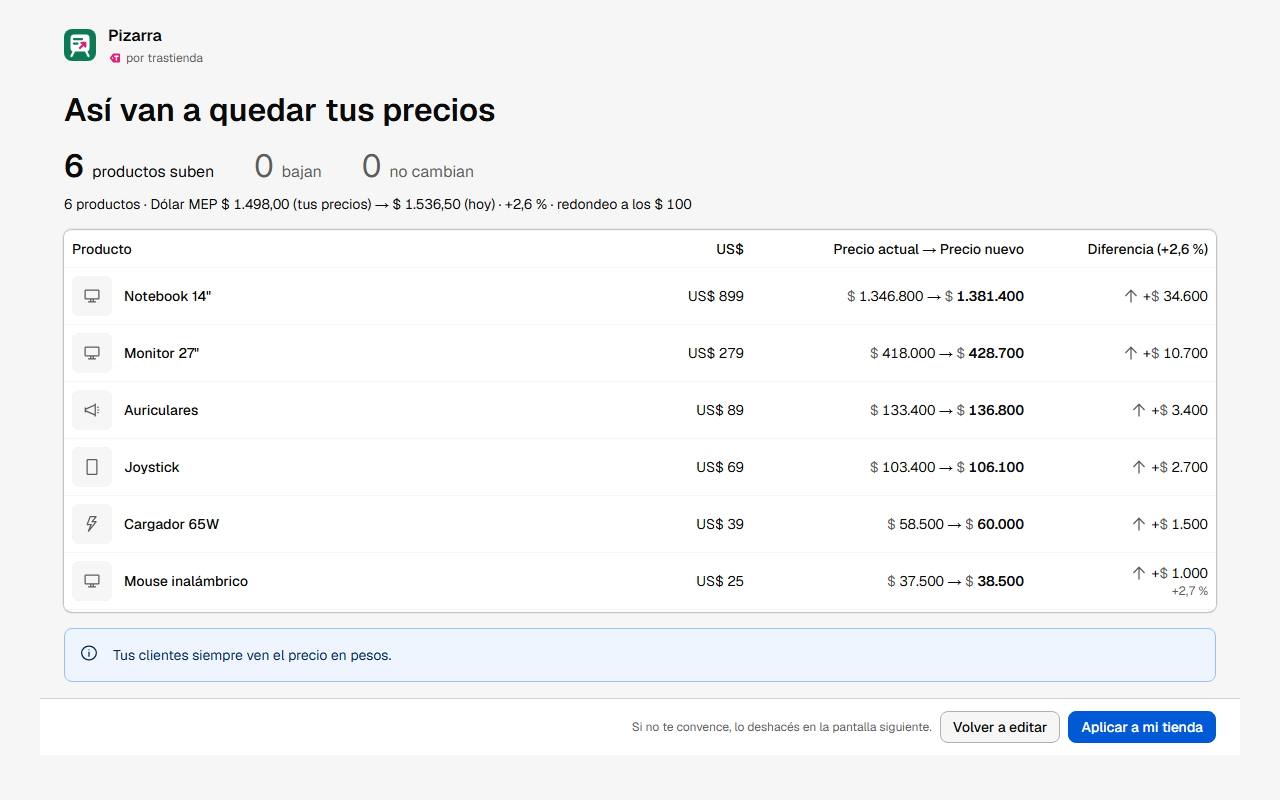
Task: Select the "Joystick" product name
Action: click(x=152, y=467)
